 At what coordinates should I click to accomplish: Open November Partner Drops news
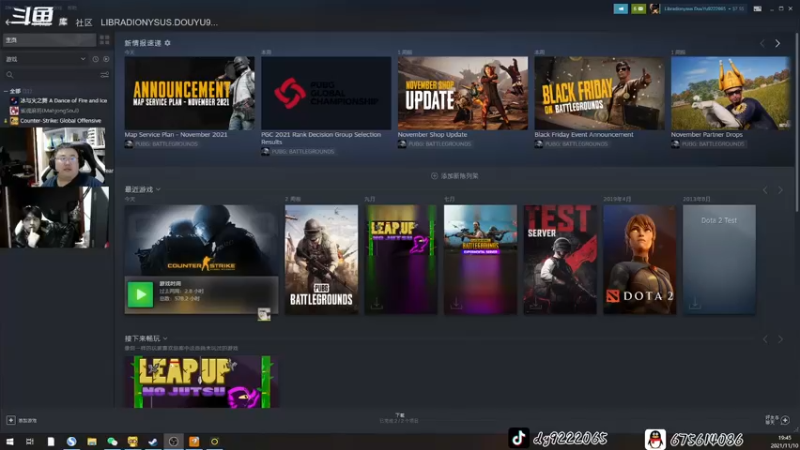pyautogui.click(x=731, y=93)
